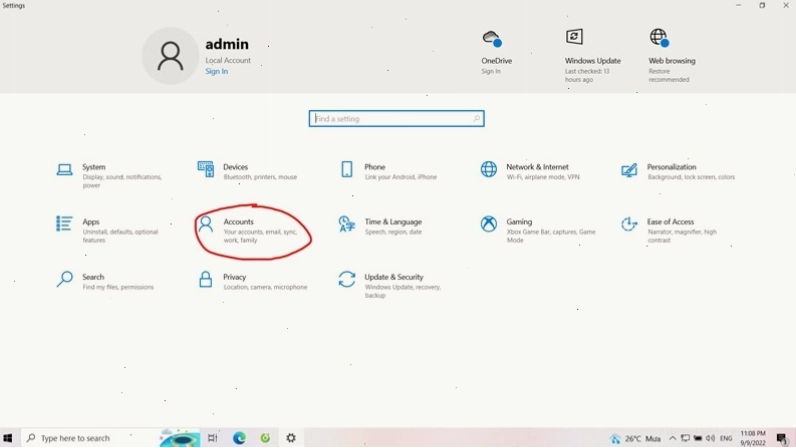Open the Accounts settings label
796x448 pixels.
[x=239, y=222]
